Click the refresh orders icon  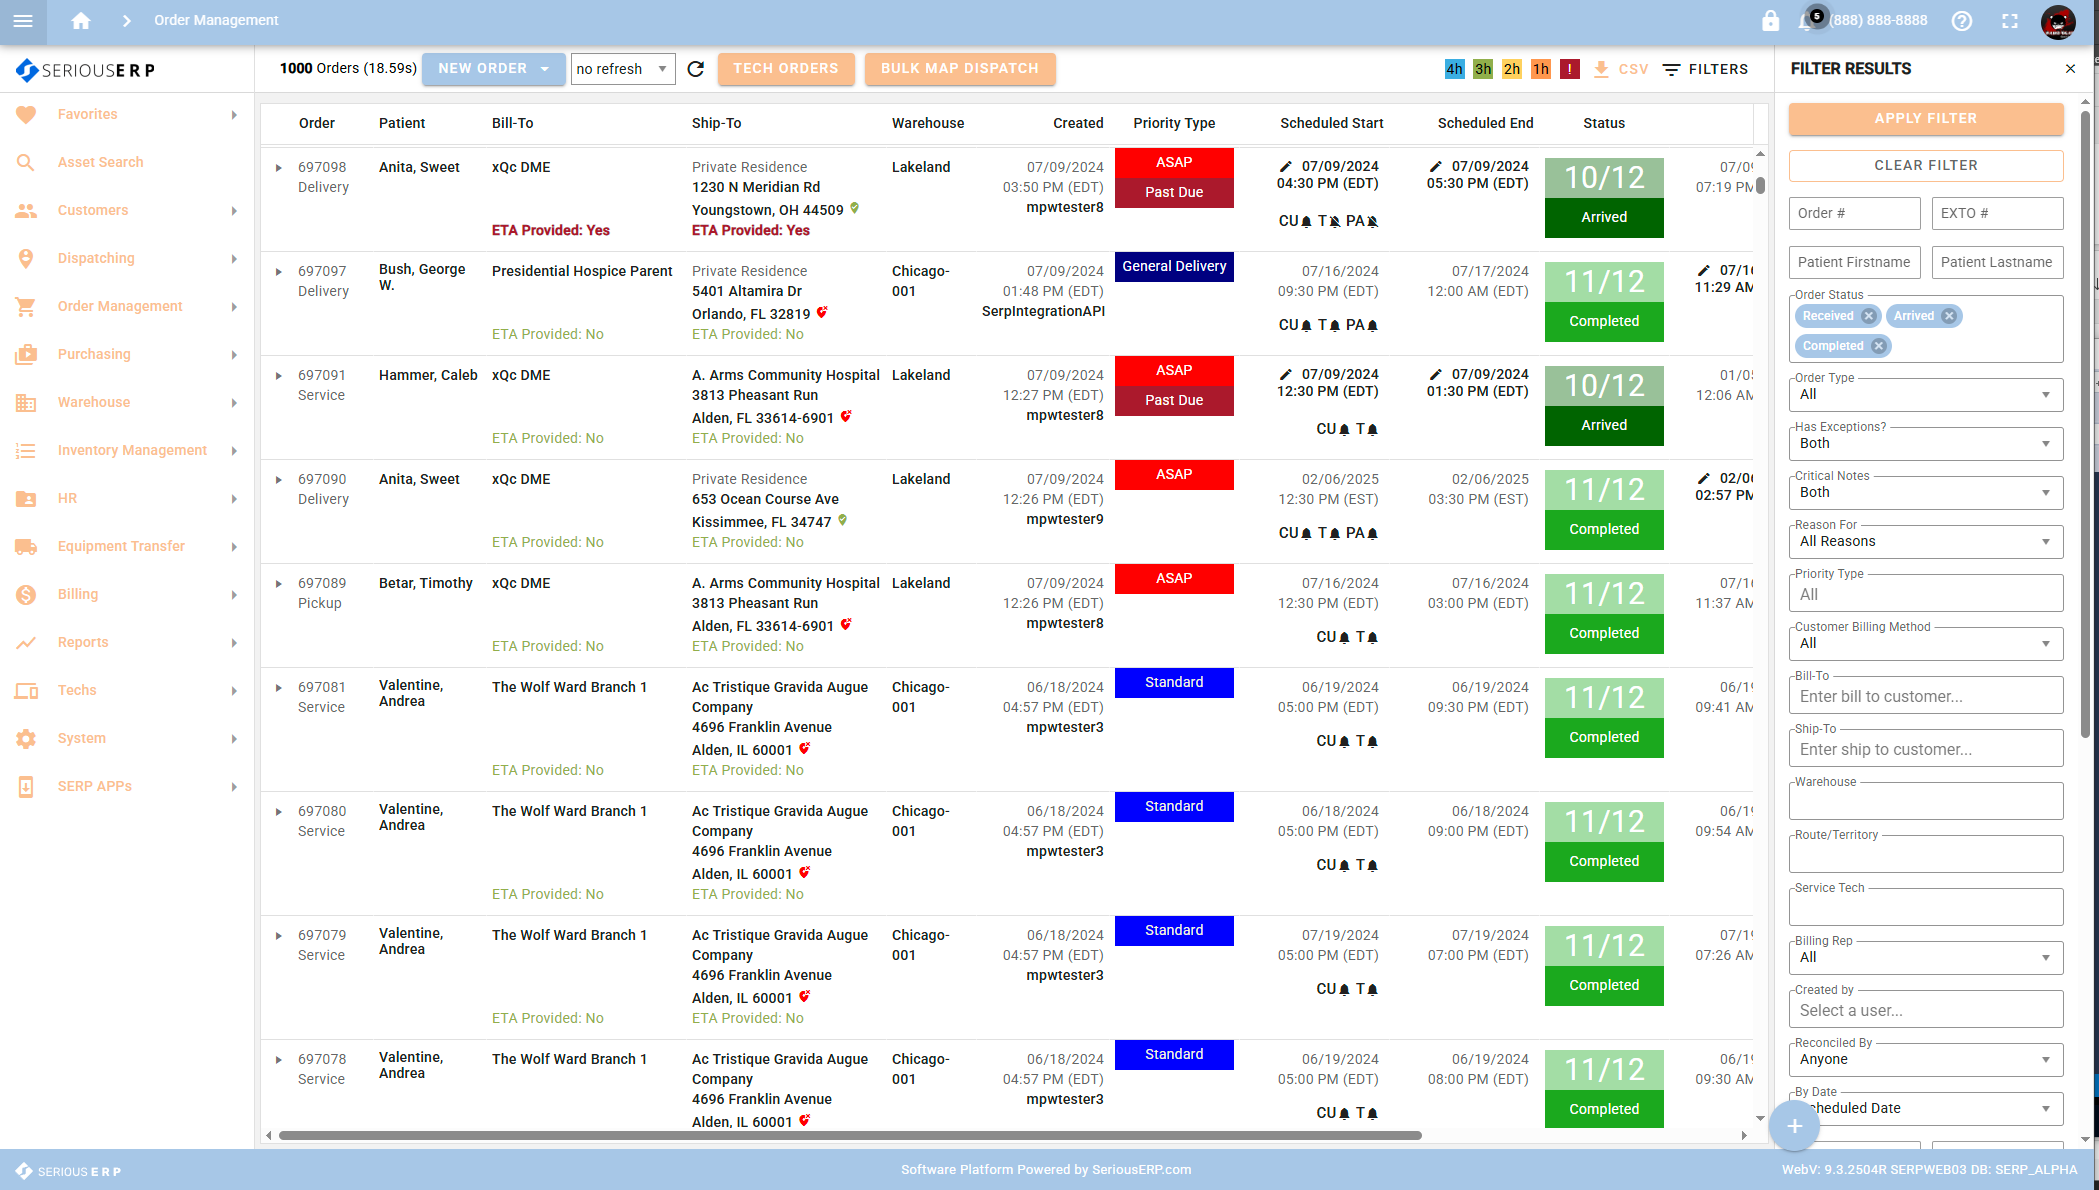tap(696, 69)
